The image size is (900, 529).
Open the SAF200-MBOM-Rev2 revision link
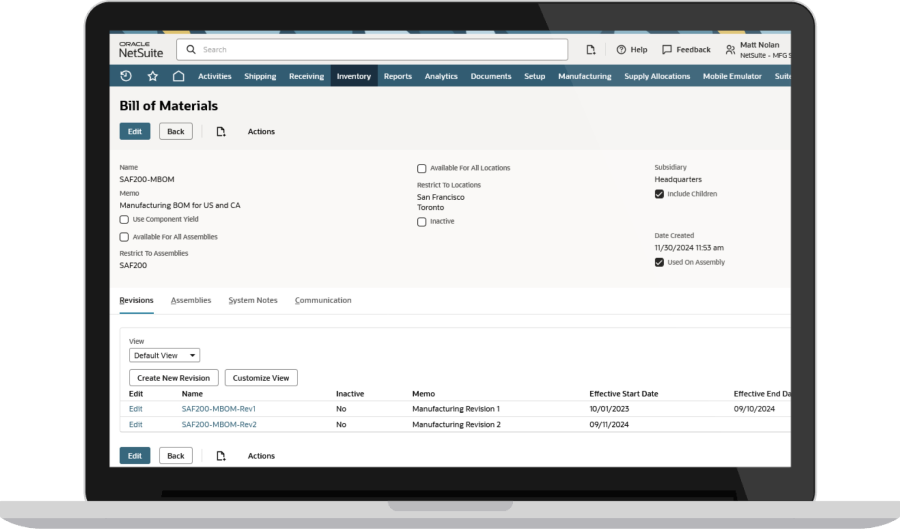click(219, 424)
